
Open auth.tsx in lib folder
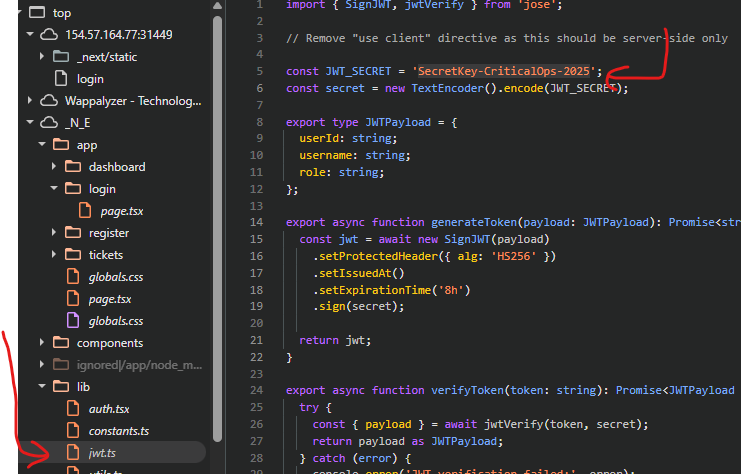109,409
